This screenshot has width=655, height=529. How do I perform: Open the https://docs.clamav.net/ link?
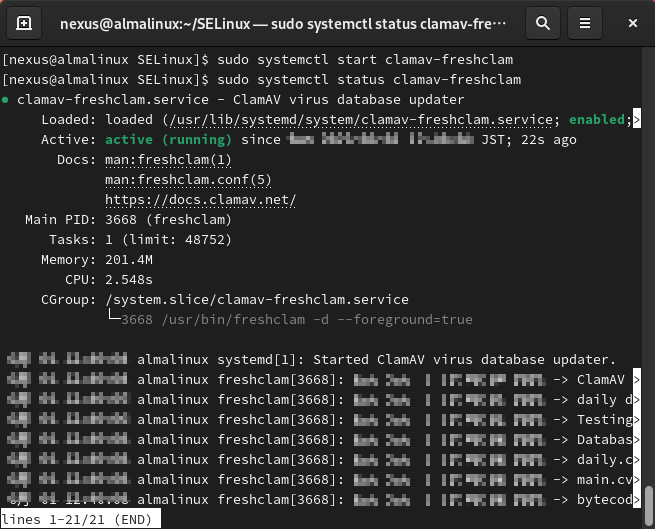click(x=200, y=200)
